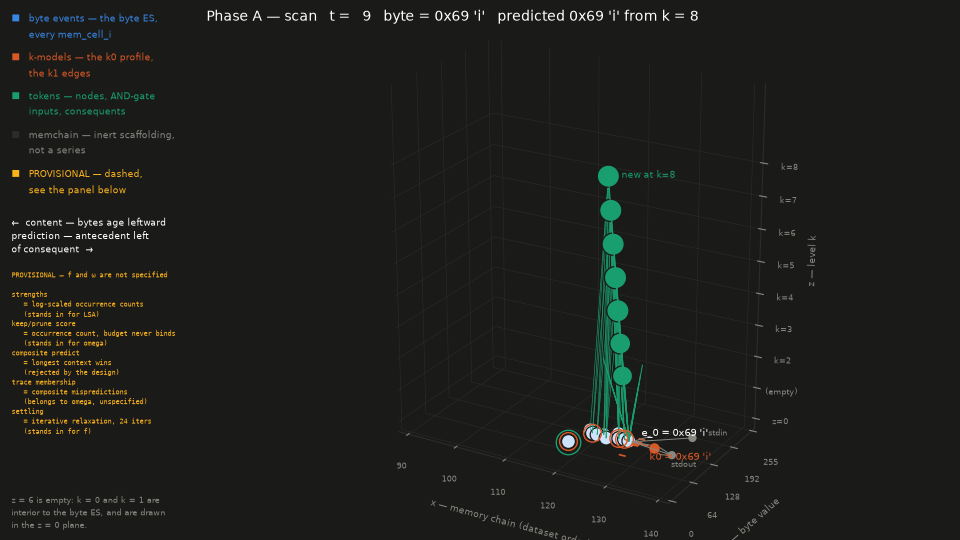
Task: Click the 'z=0' axis tick label
Action: pyautogui.click(x=780, y=421)
